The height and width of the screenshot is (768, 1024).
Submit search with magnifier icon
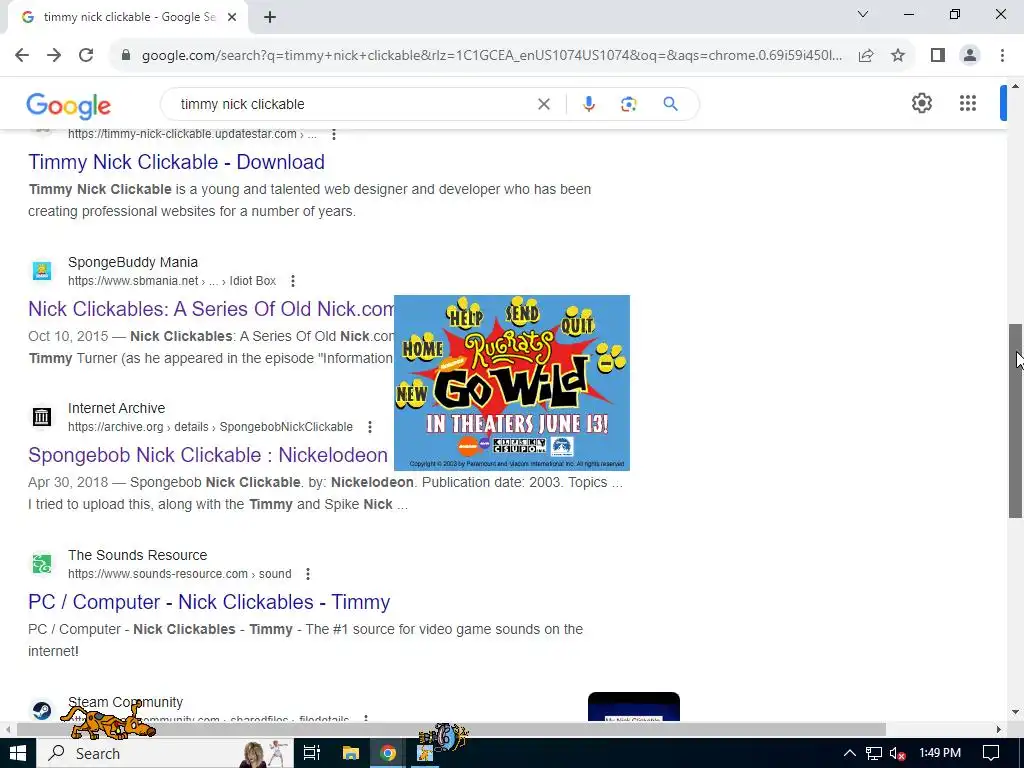[670, 104]
